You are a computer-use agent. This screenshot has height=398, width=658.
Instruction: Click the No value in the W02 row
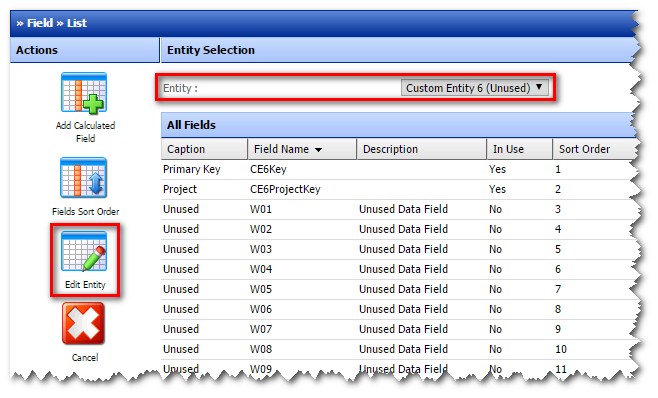pyautogui.click(x=495, y=229)
